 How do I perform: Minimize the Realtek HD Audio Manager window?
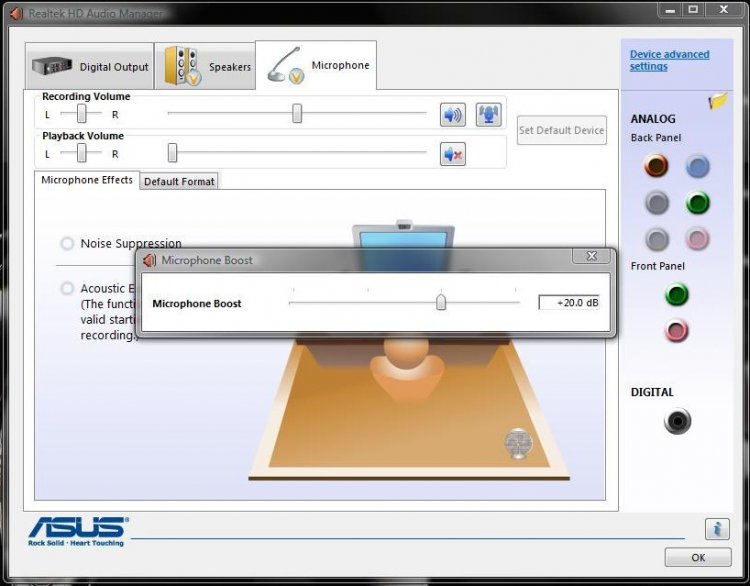pyautogui.click(x=670, y=10)
